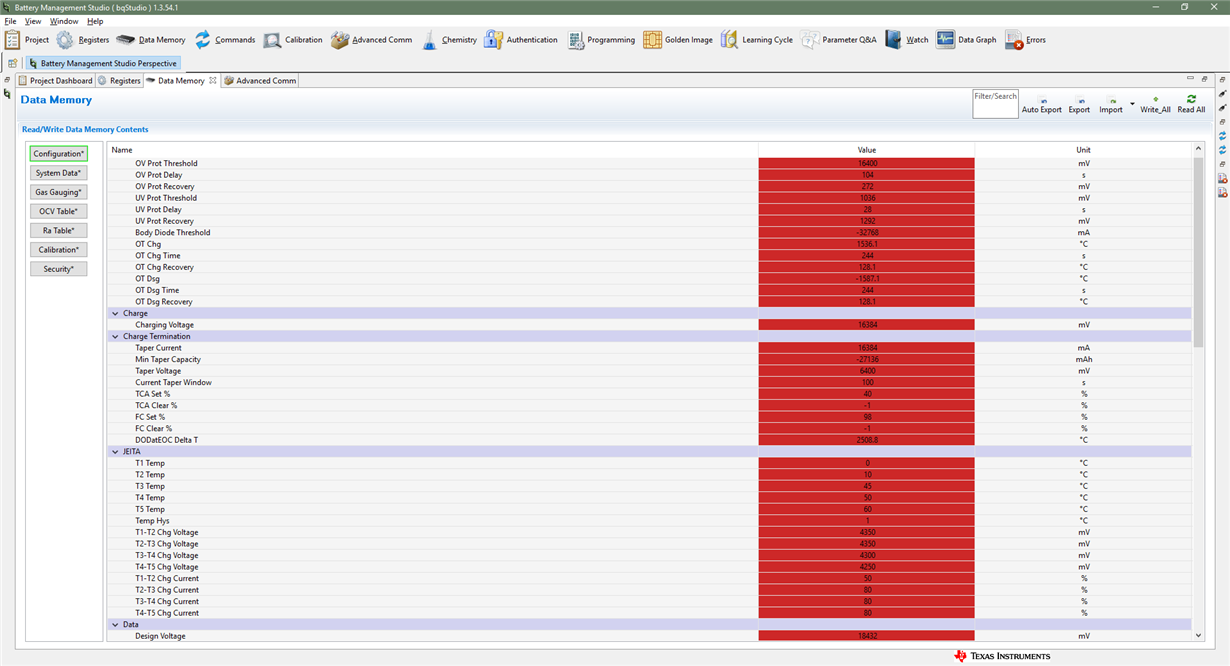Select the DODatEOC Delta T value cell
This screenshot has width=1230, height=666.
click(x=866, y=440)
